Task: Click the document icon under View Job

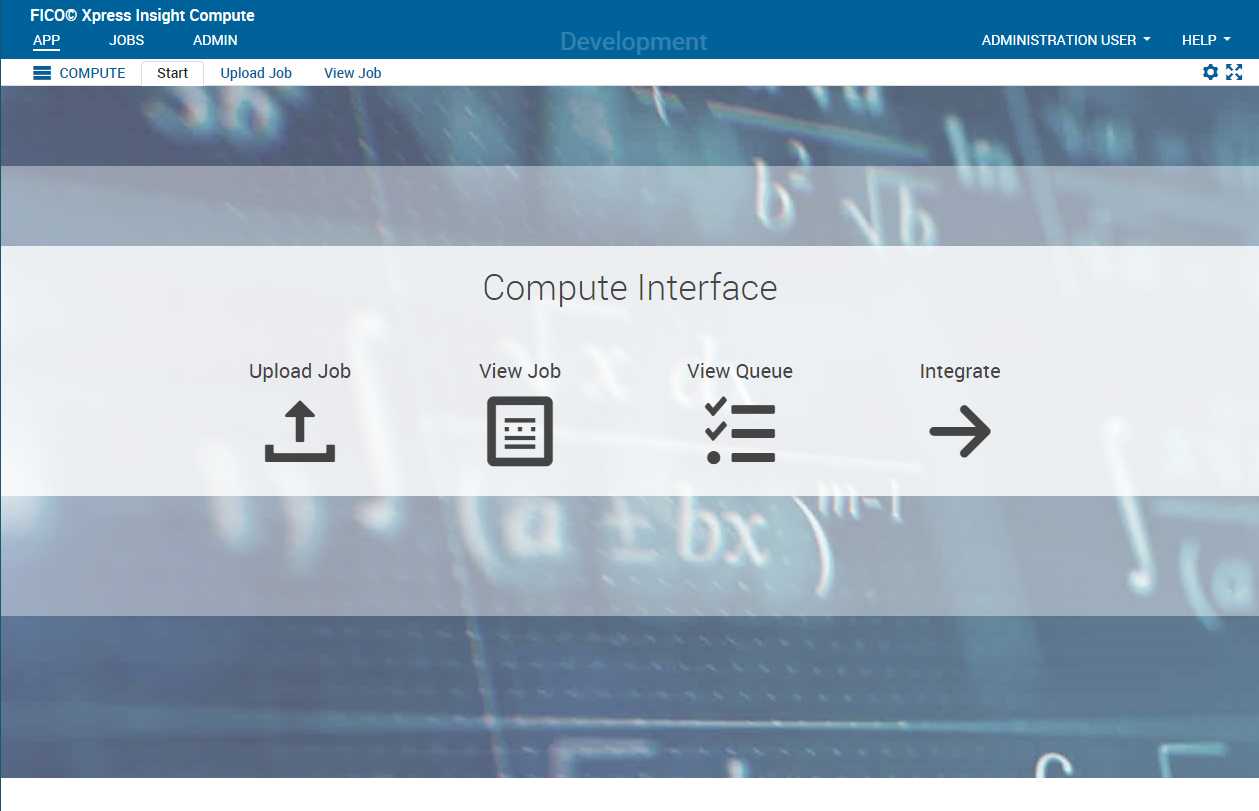Action: tap(520, 432)
